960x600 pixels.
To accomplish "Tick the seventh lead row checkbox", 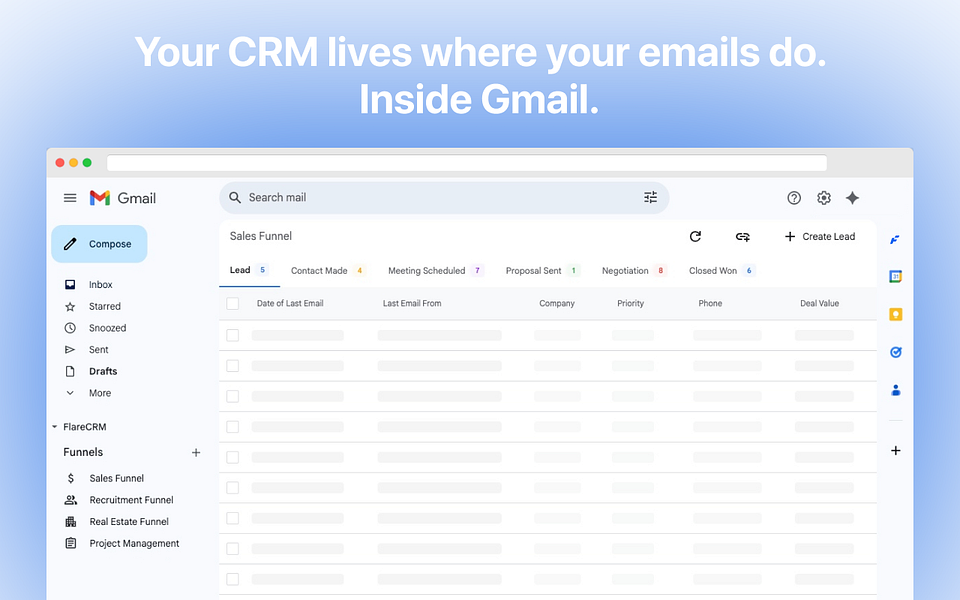I will (x=233, y=519).
